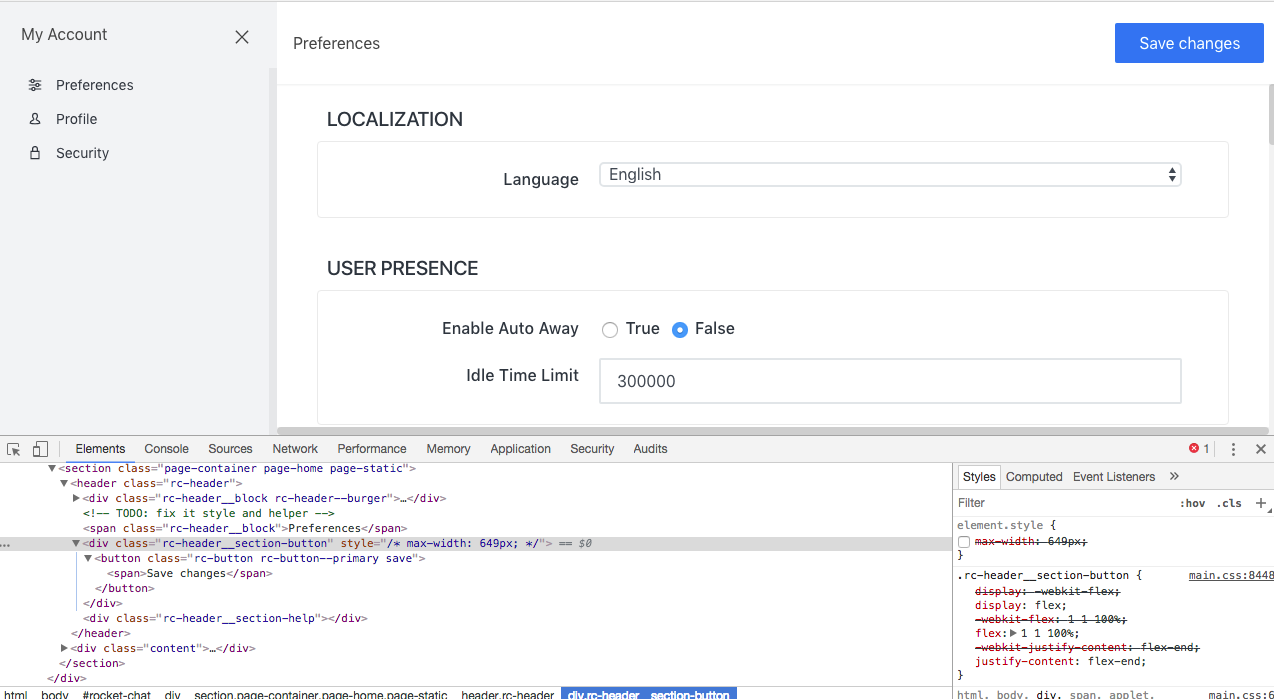This screenshot has width=1274, height=699.
Task: Toggle the device toolbar icon in DevTools
Action: pos(40,449)
